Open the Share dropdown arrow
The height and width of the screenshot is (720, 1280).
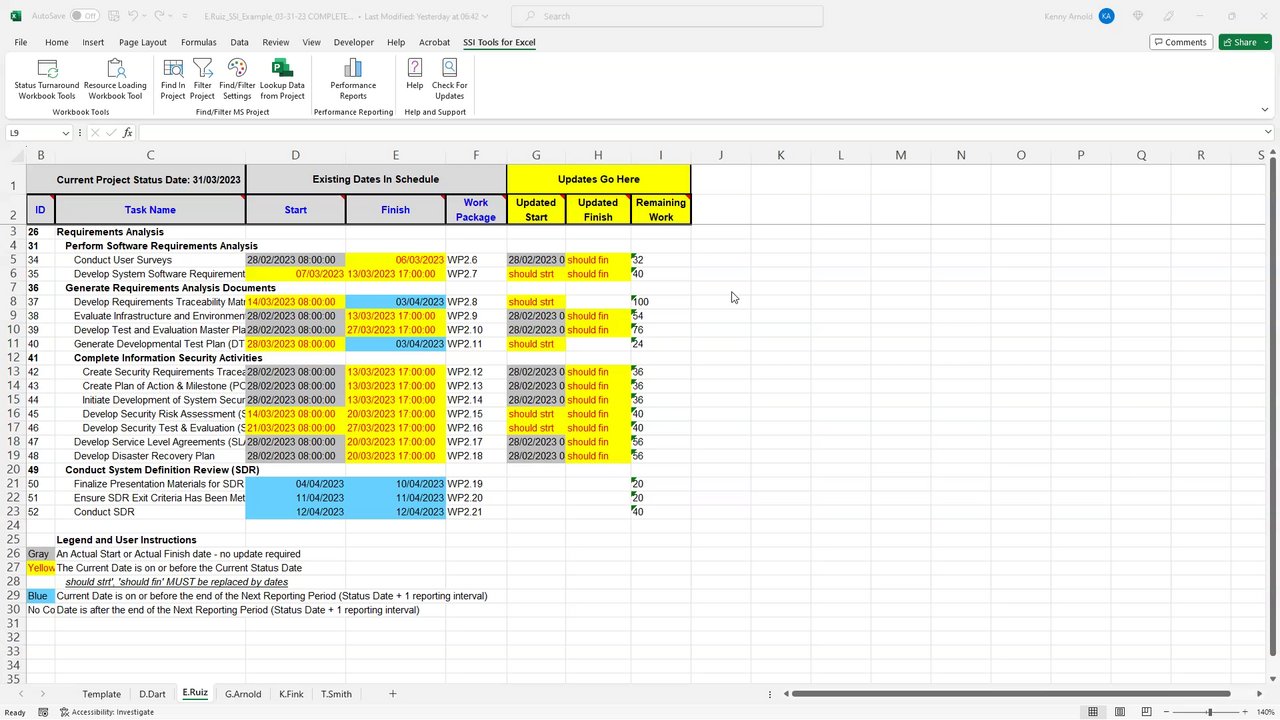pos(1265,42)
